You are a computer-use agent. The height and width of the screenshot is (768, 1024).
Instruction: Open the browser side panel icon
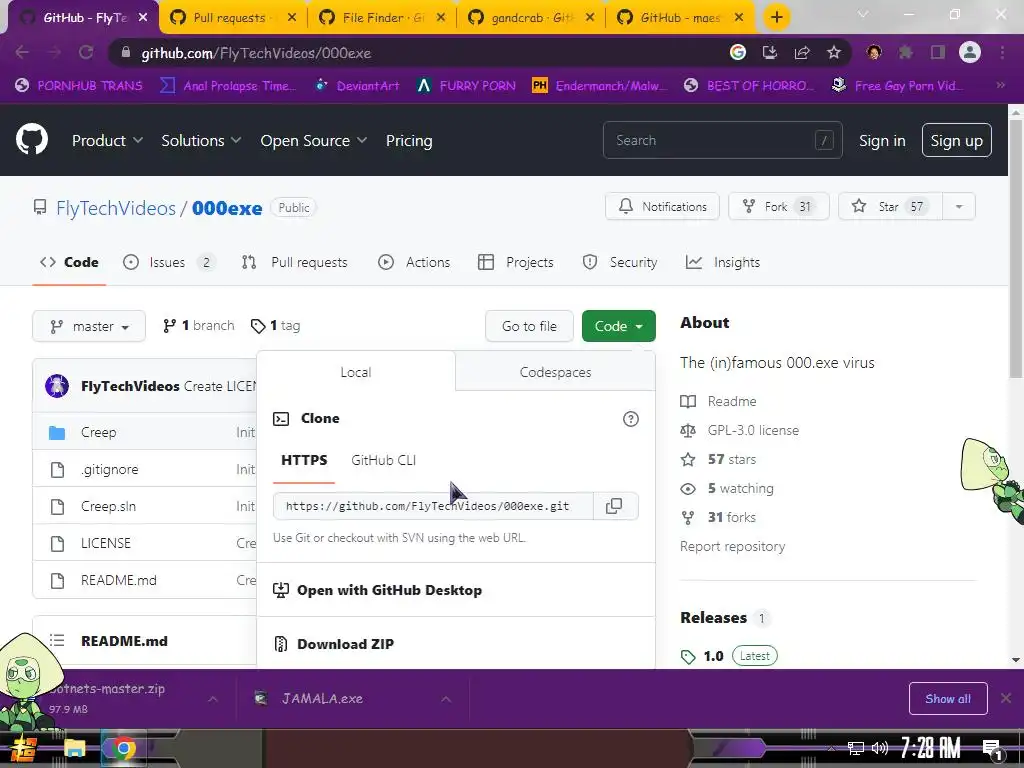point(938,52)
